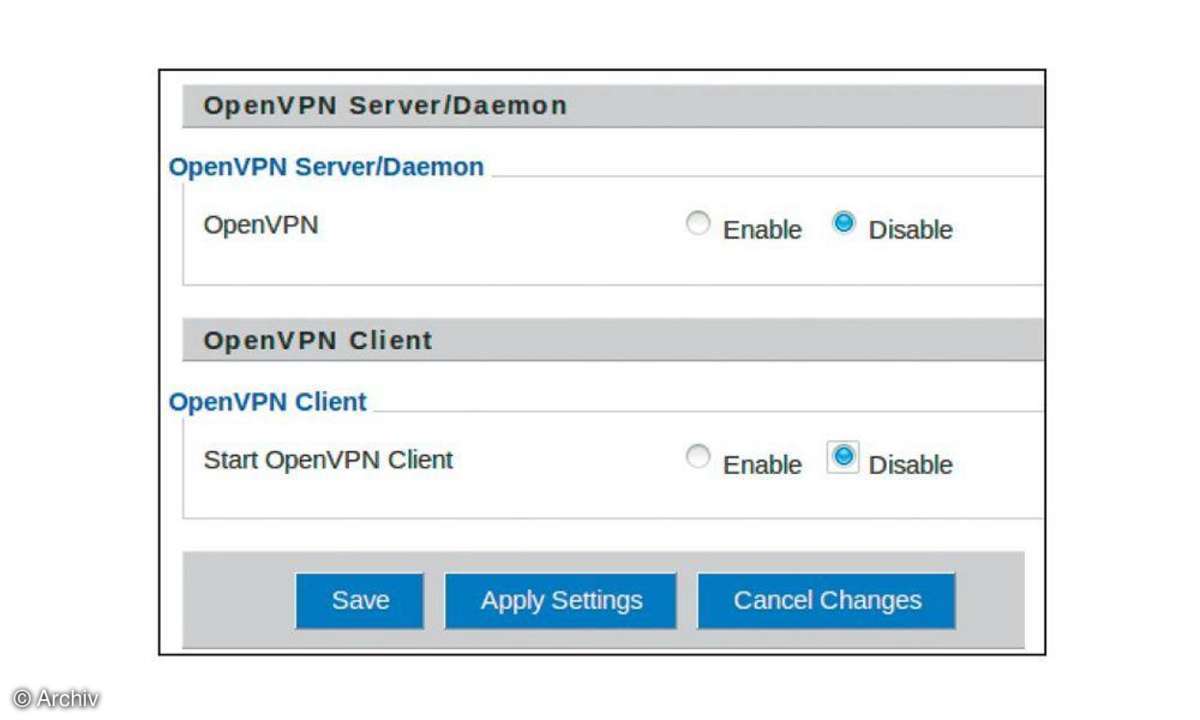Discard edits with Cancel Changes
The image size is (1200, 720).
coord(827,601)
